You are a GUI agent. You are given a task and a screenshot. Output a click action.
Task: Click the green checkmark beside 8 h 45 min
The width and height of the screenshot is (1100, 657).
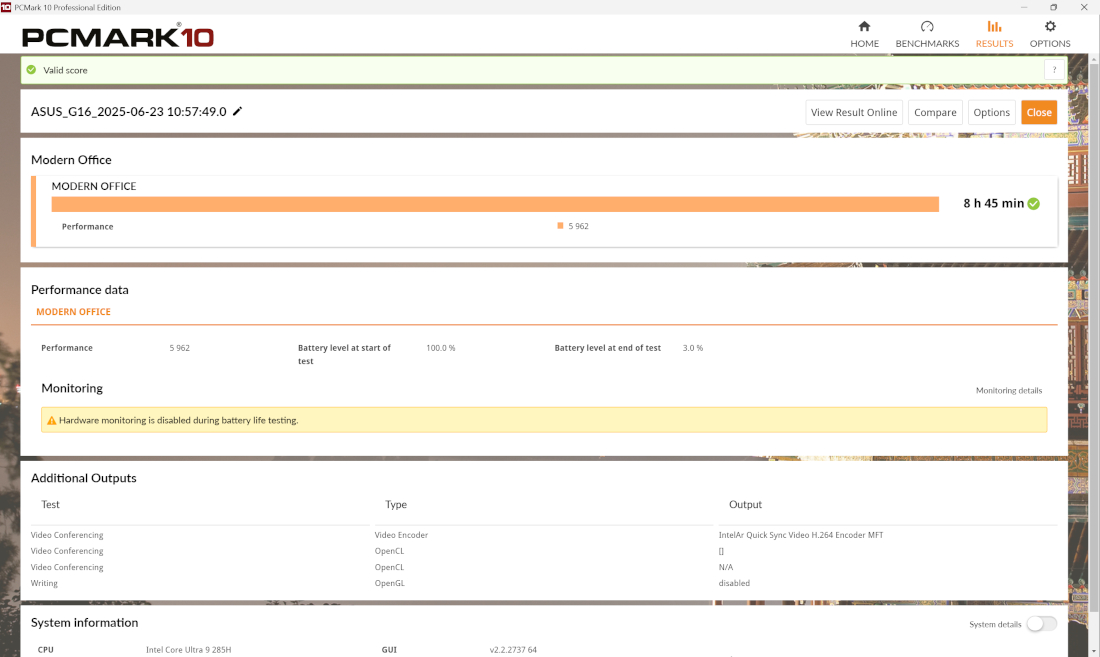pos(1034,203)
